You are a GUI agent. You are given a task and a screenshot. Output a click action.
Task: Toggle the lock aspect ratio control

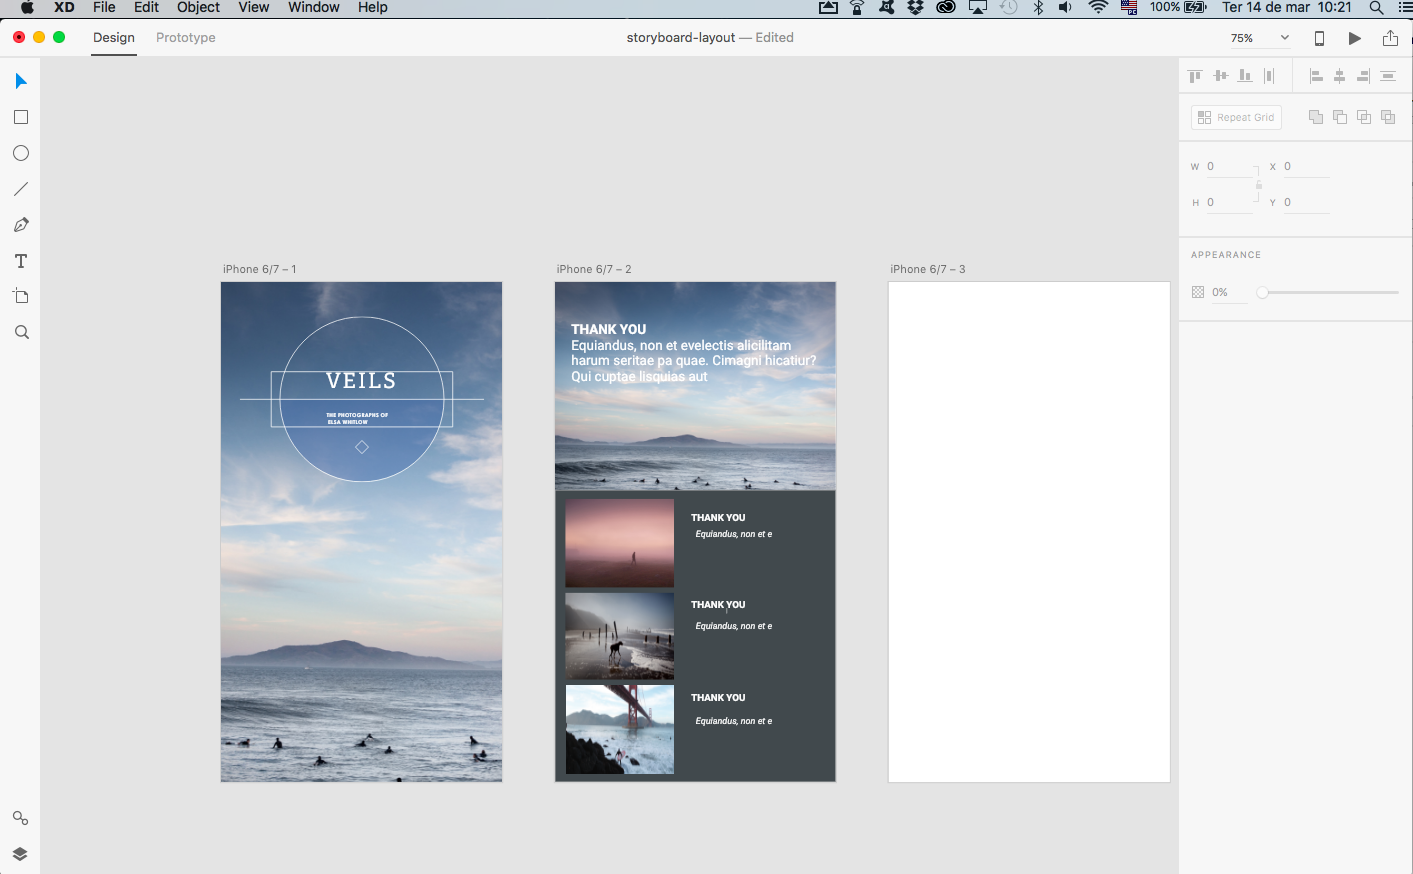1258,185
